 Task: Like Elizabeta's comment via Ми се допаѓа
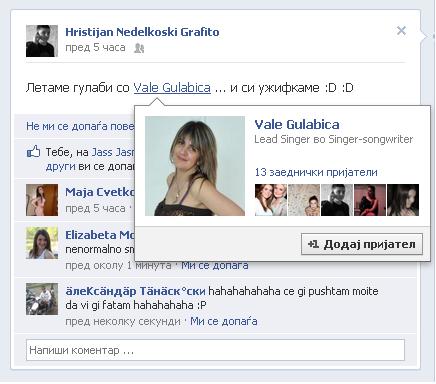(x=215, y=265)
